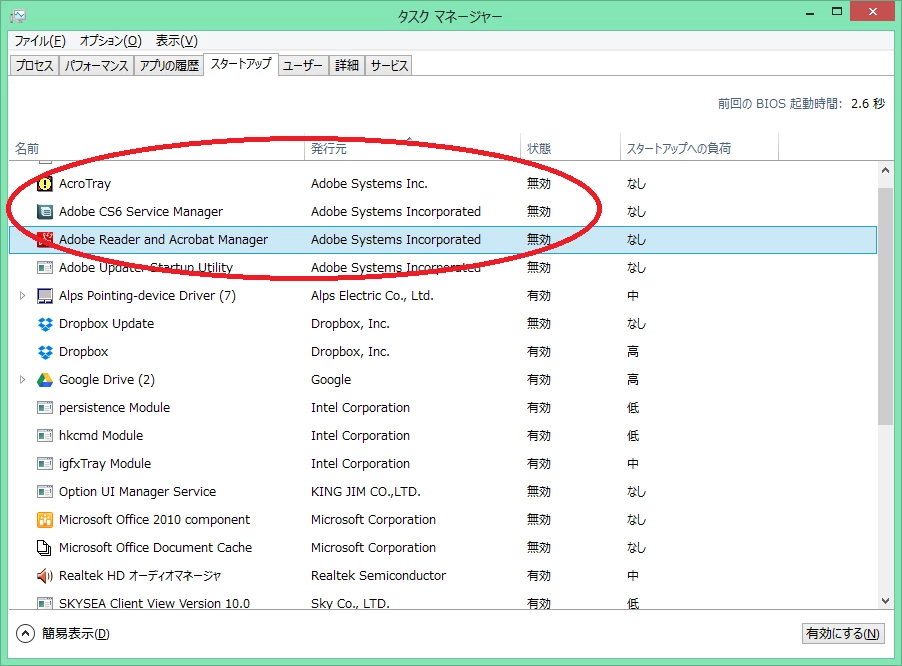Click the vertical scrollbar thumb
This screenshot has height=666, width=902.
[885, 306]
